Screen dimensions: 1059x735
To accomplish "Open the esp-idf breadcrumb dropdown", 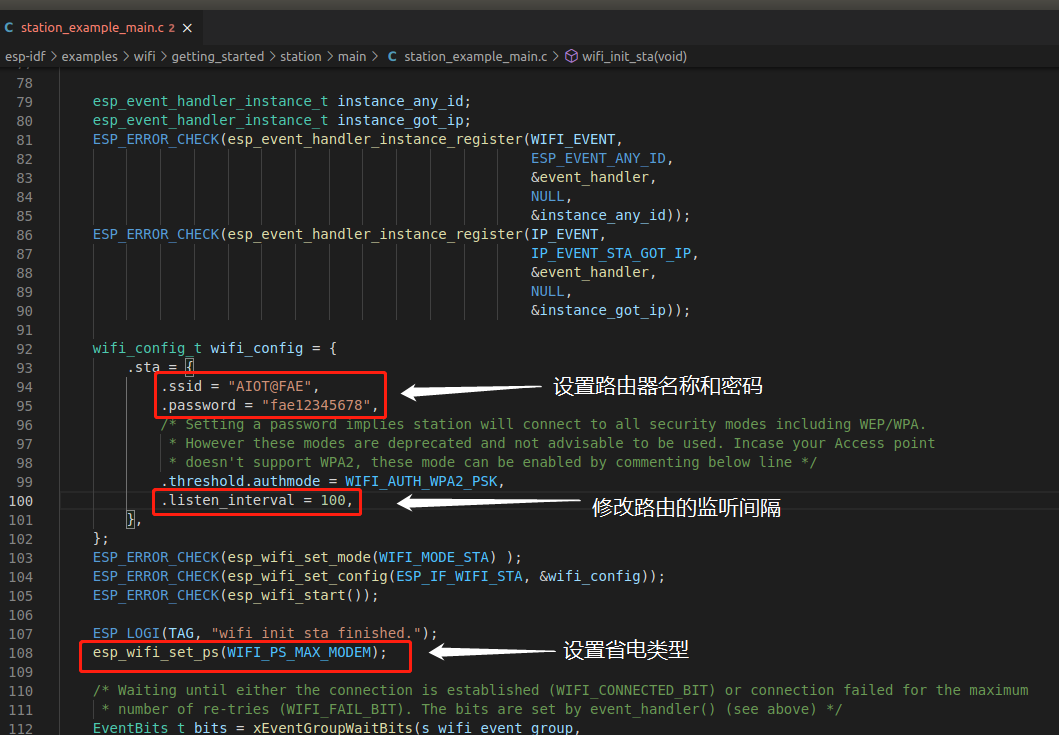I will (26, 56).
